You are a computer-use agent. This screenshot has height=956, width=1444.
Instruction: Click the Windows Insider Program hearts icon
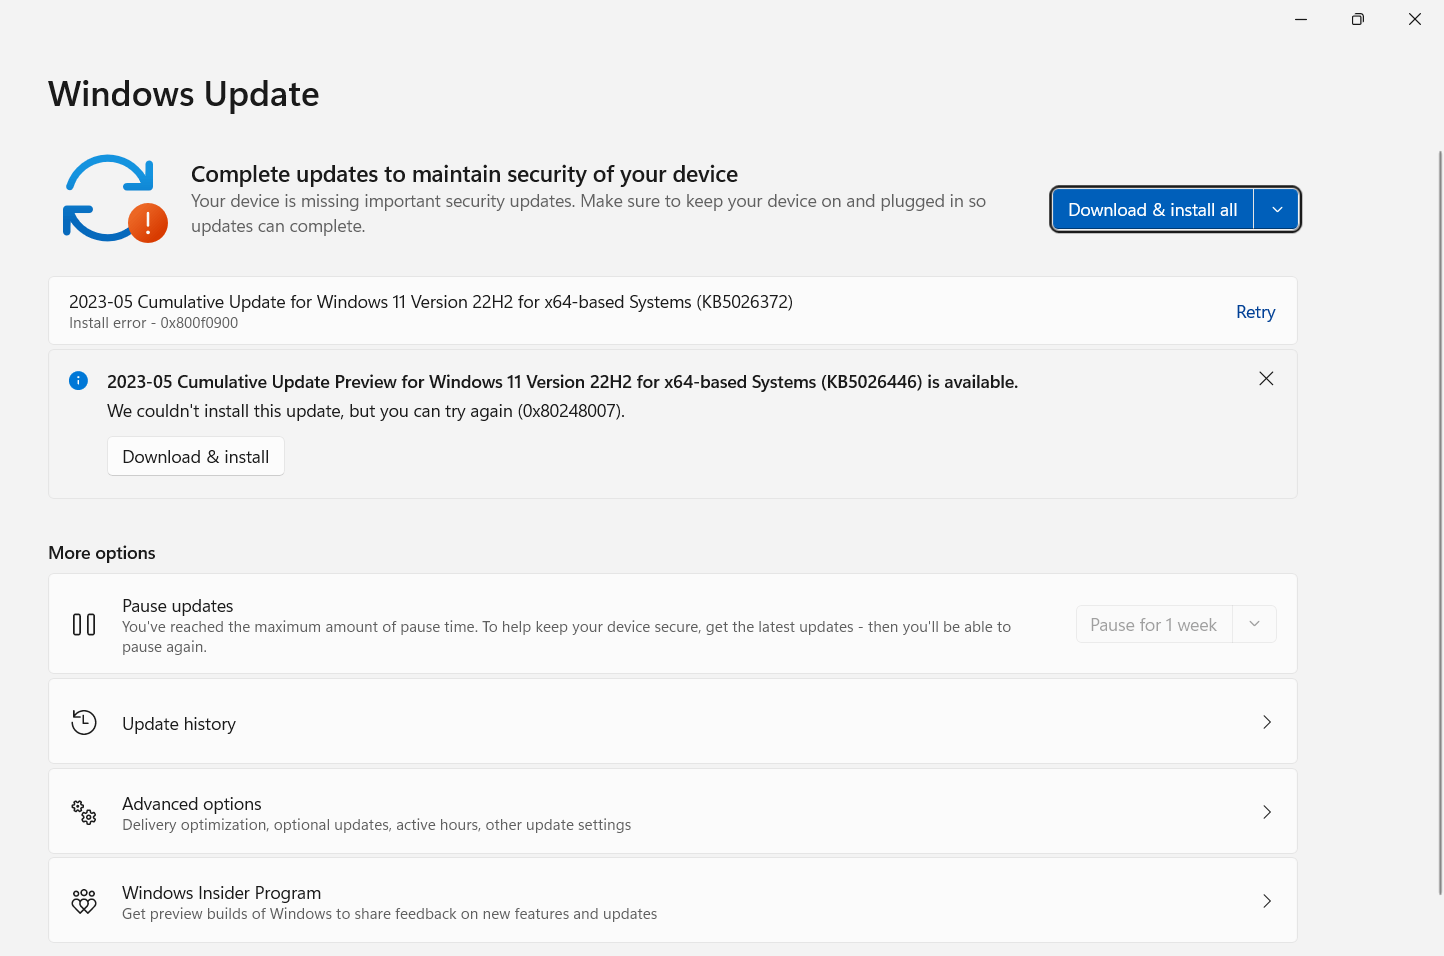pos(84,901)
